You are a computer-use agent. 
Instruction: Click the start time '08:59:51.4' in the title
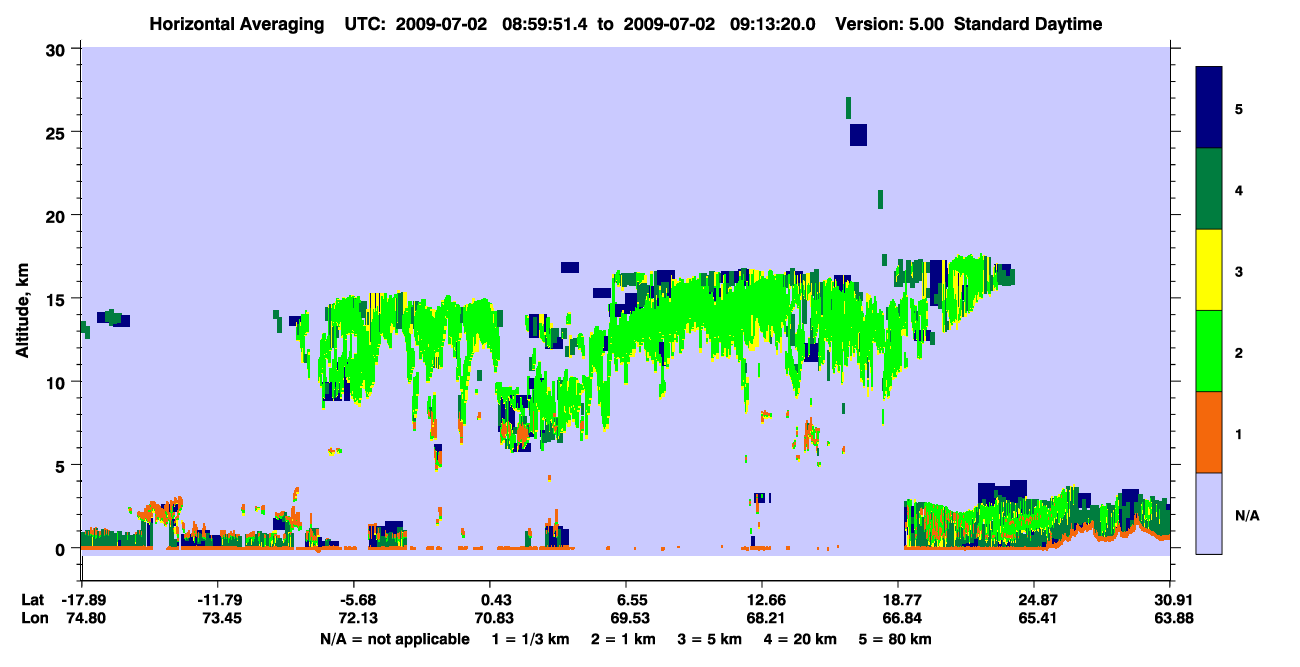click(546, 24)
